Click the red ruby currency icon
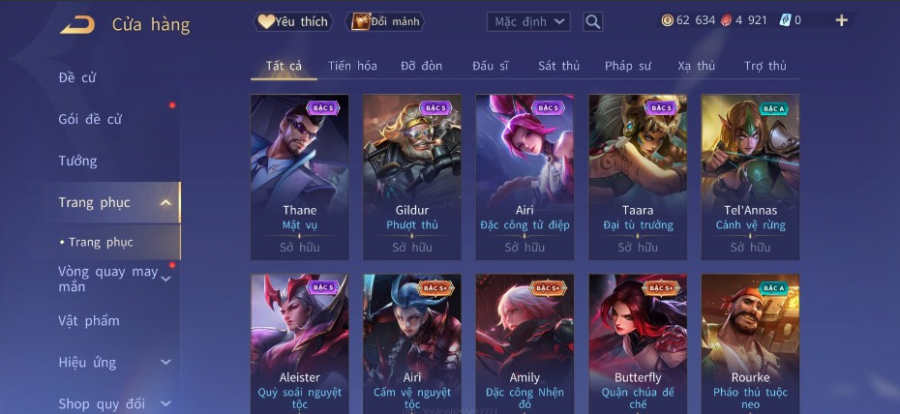 (x=726, y=21)
